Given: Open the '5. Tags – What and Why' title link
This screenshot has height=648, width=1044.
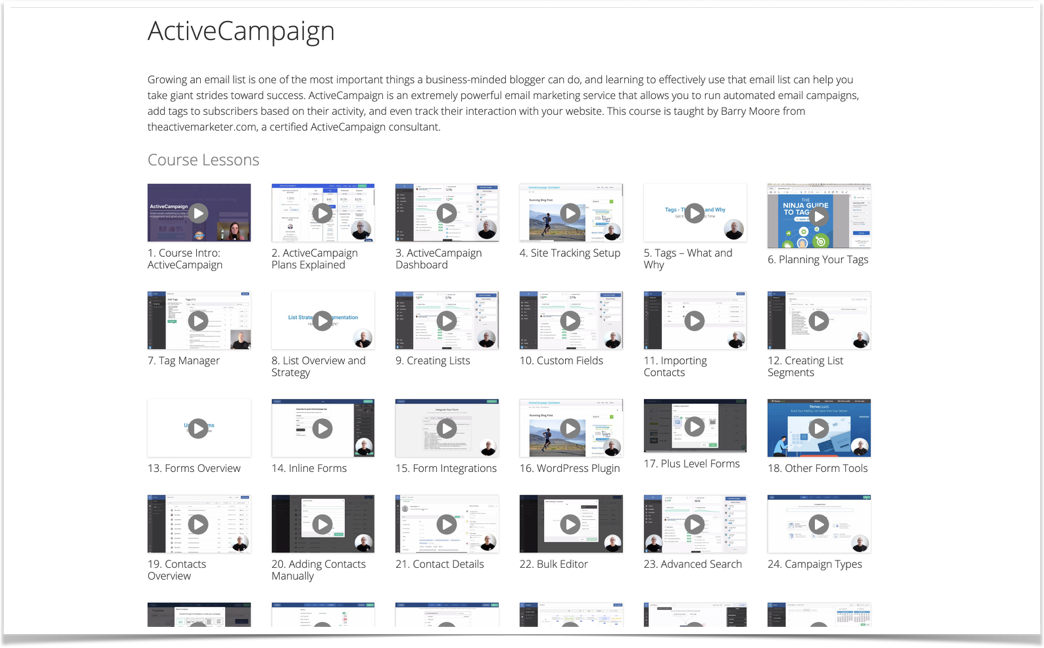Looking at the screenshot, I should pyautogui.click(x=688, y=259).
